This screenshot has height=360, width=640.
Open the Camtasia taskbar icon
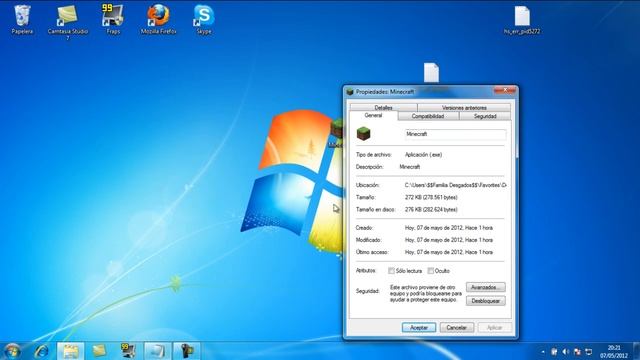coord(99,351)
